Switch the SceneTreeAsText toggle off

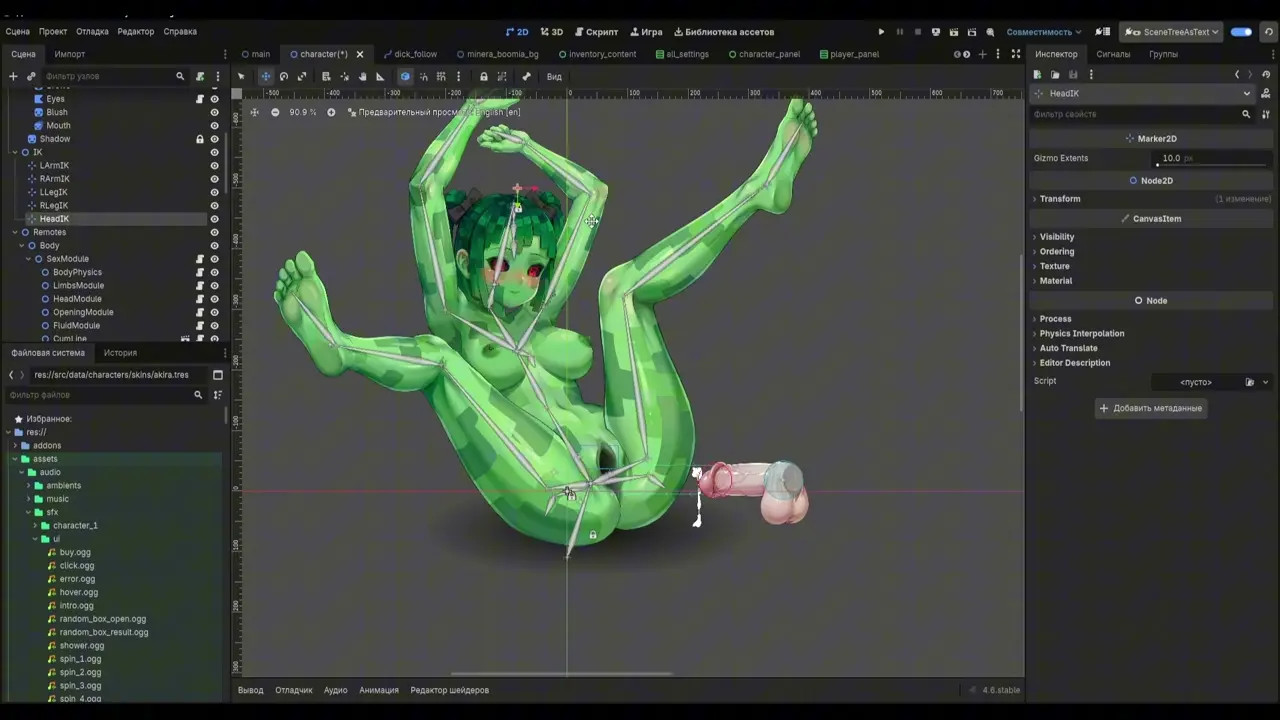1240,31
